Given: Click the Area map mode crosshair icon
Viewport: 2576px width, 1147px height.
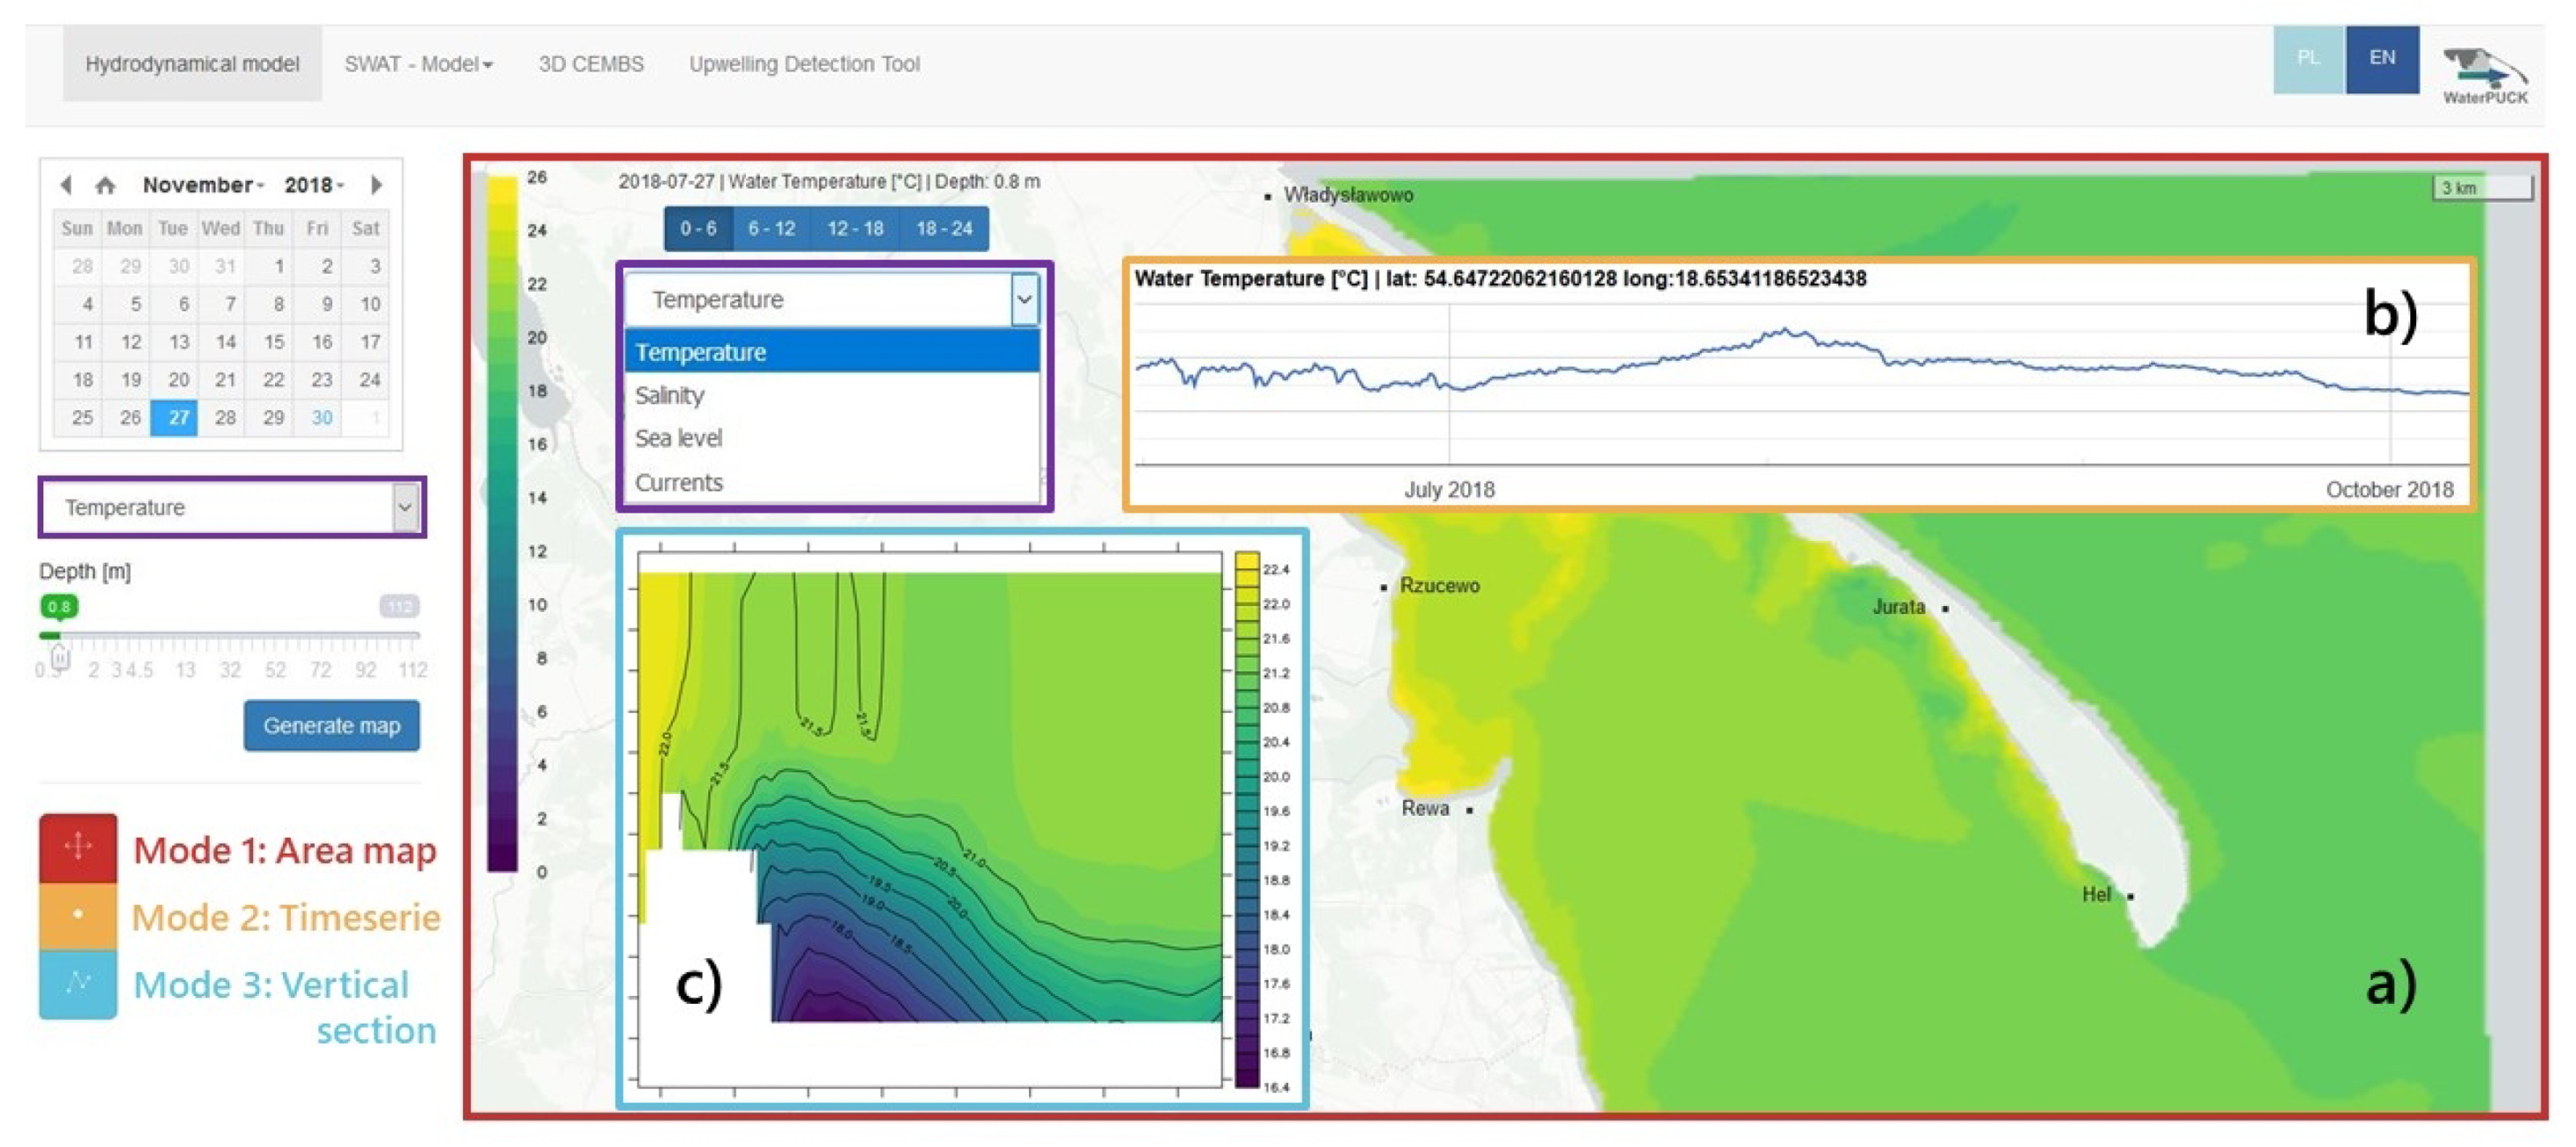Looking at the screenshot, I should click(78, 847).
